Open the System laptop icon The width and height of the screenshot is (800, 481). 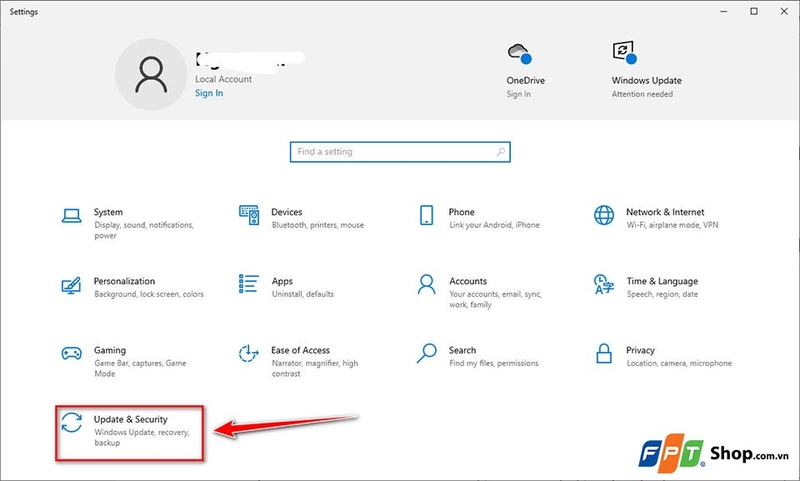[71, 216]
